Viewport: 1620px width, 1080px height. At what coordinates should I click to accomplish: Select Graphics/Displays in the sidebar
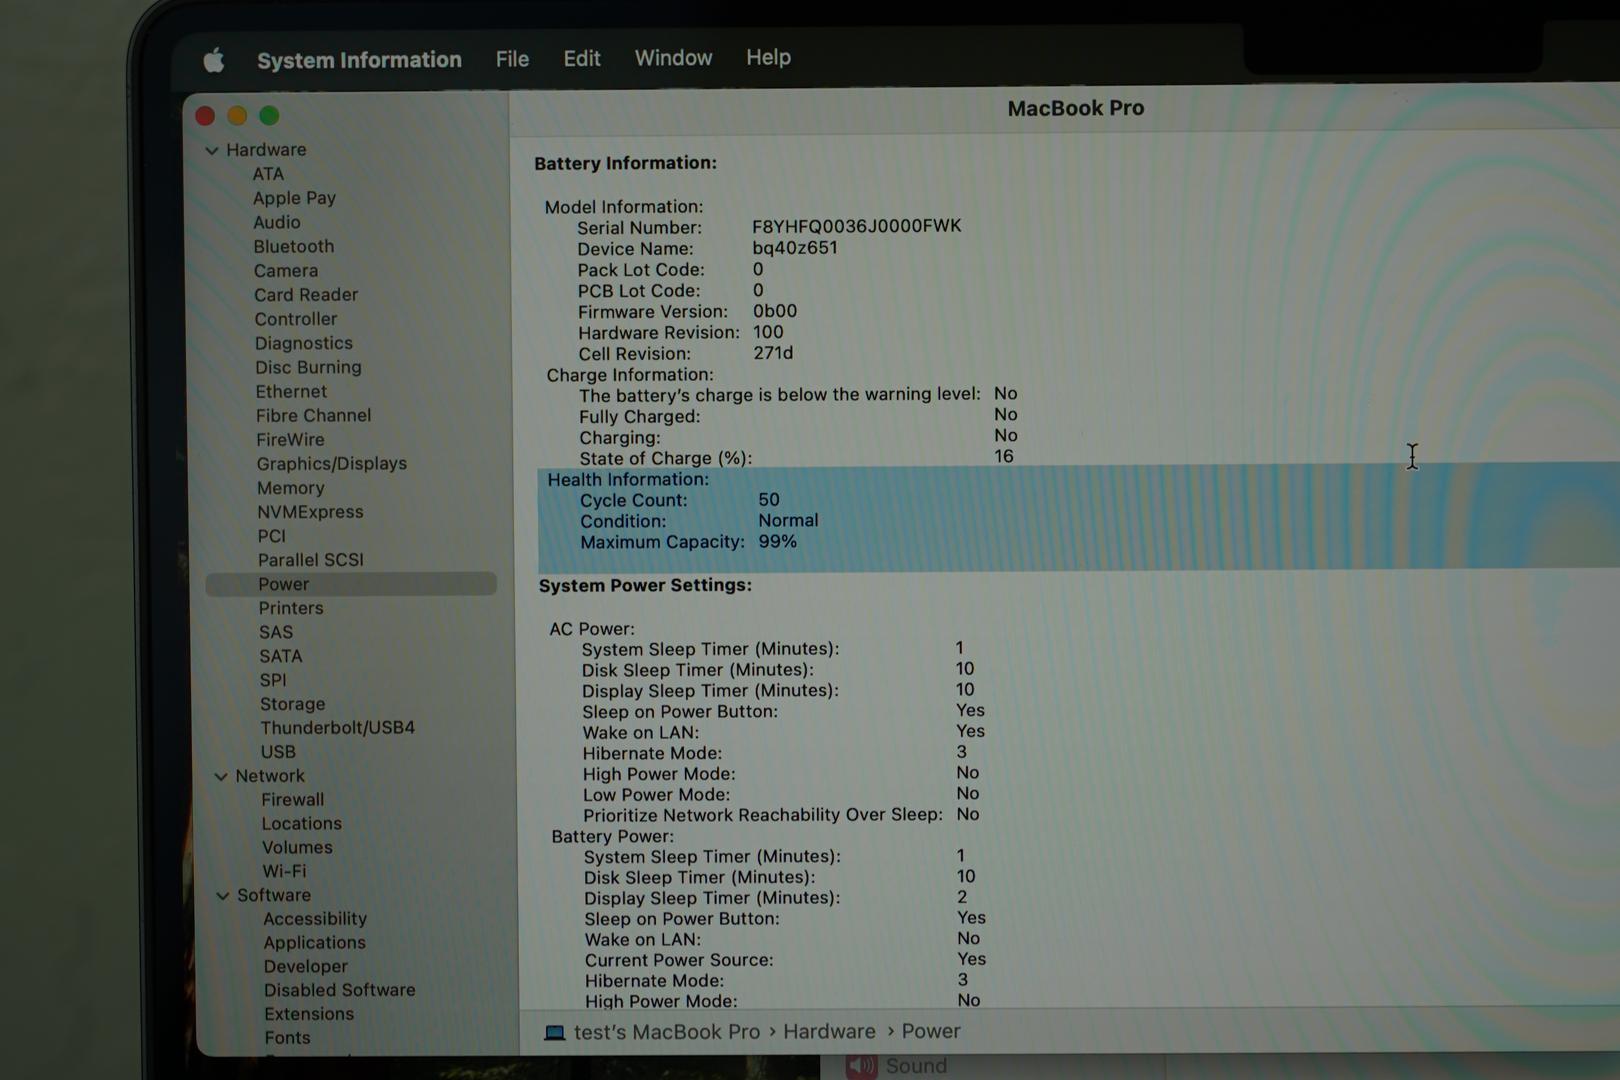tap(331, 464)
